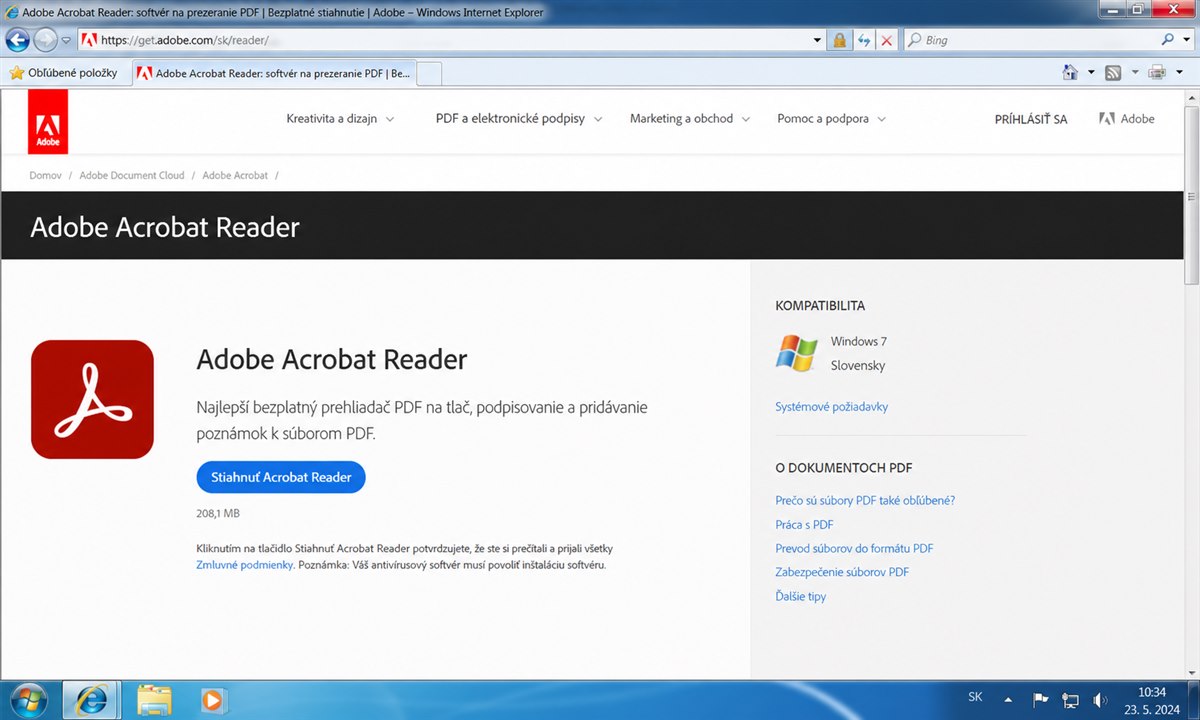This screenshot has height=720, width=1200.
Task: Click the volume speaker tray icon
Action: tap(1100, 700)
